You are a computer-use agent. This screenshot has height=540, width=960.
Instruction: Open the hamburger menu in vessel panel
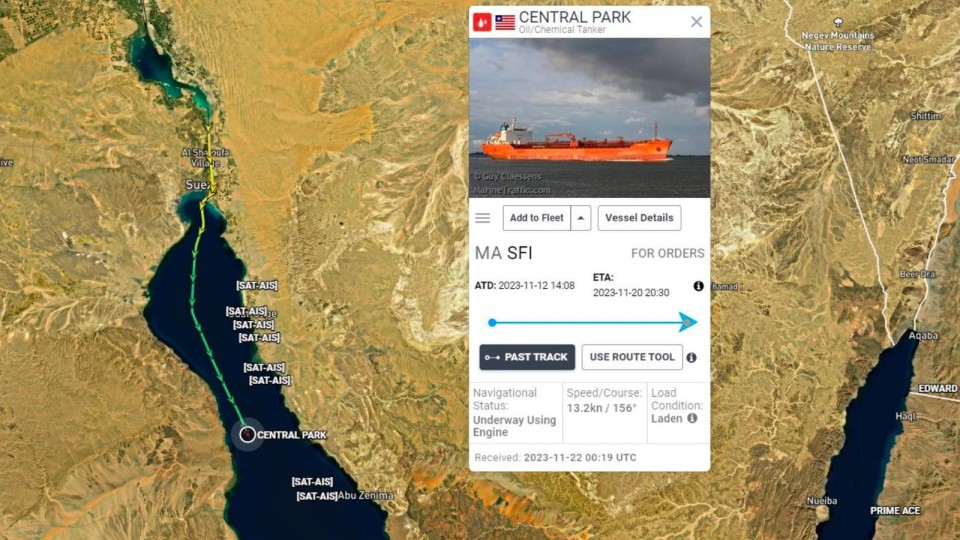[x=482, y=218]
